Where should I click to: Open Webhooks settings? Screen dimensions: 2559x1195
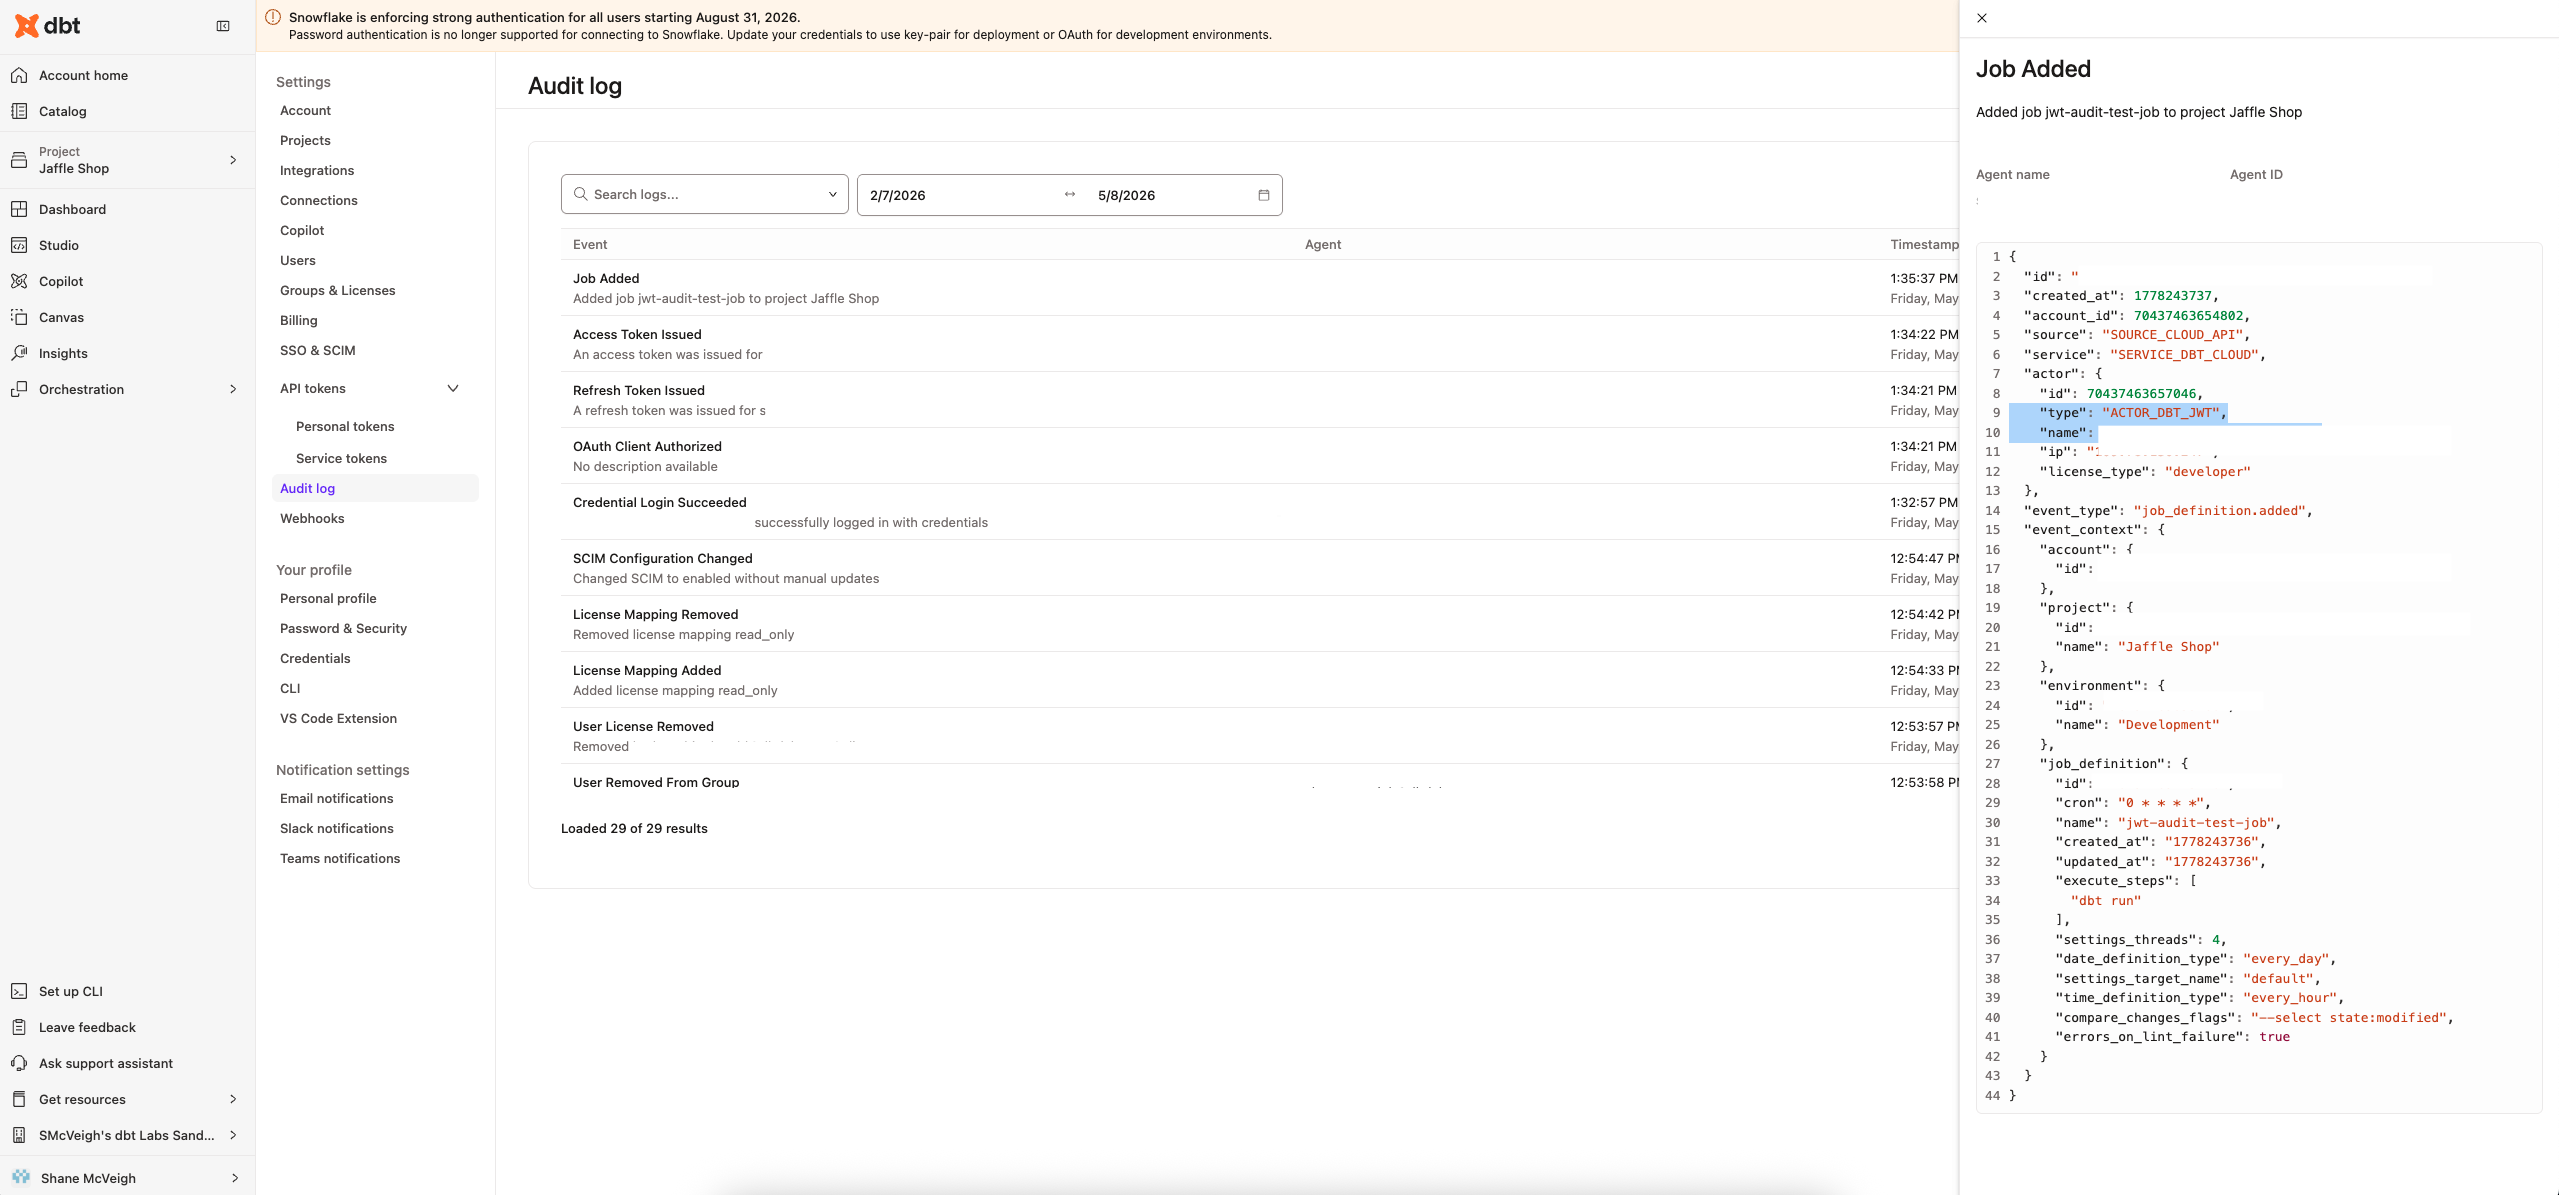point(312,518)
